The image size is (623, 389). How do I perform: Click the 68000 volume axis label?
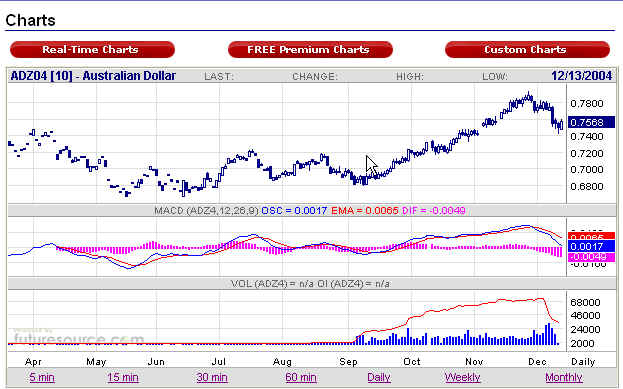(585, 302)
